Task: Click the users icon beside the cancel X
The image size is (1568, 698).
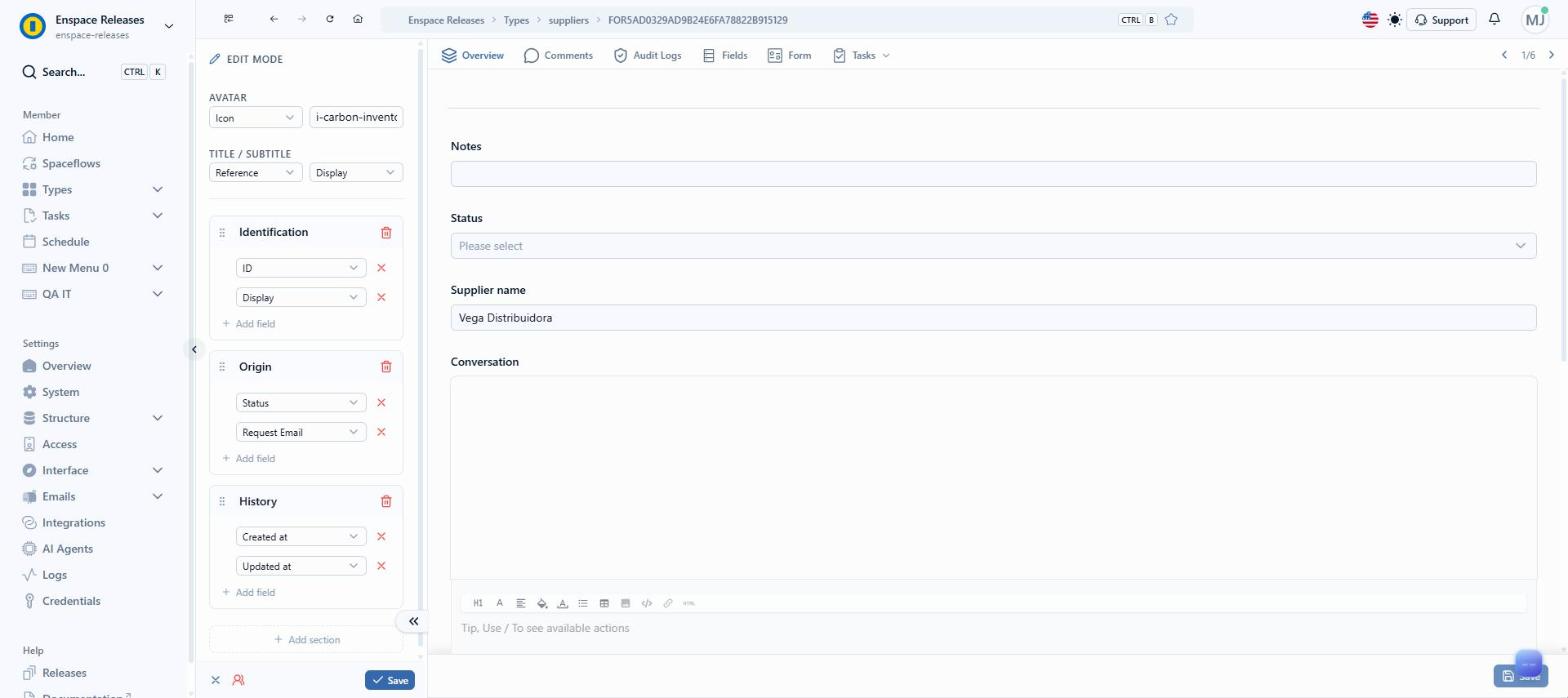Action: [x=238, y=680]
